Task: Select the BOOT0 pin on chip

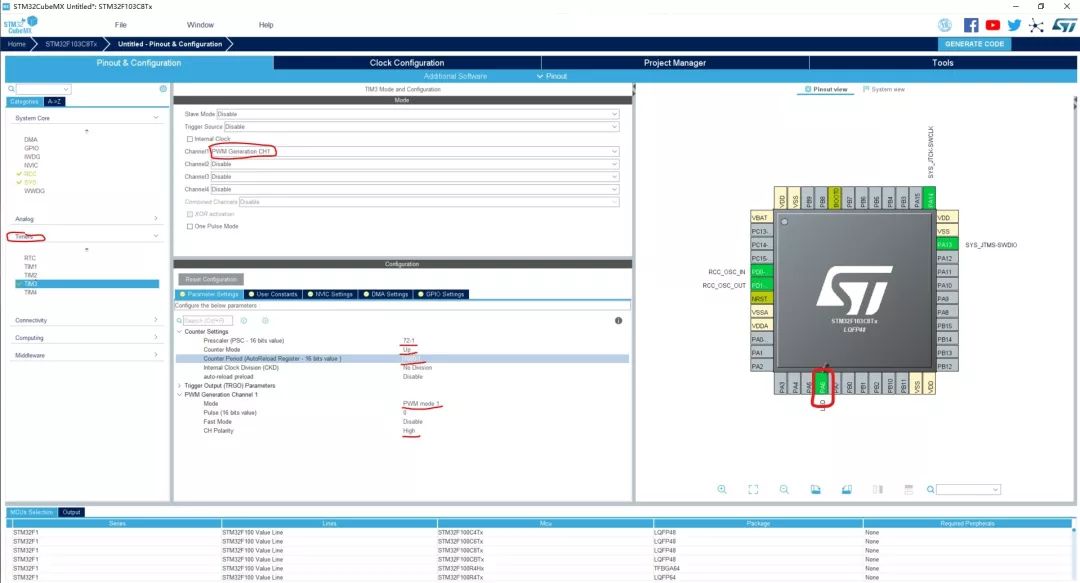Action: point(835,198)
